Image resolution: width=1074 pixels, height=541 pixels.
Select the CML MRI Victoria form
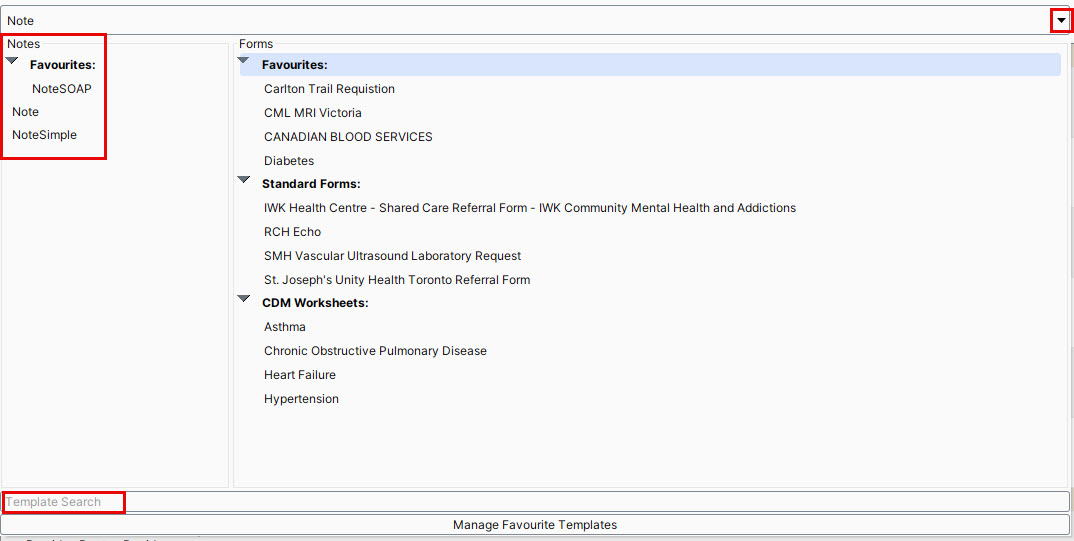coord(312,113)
